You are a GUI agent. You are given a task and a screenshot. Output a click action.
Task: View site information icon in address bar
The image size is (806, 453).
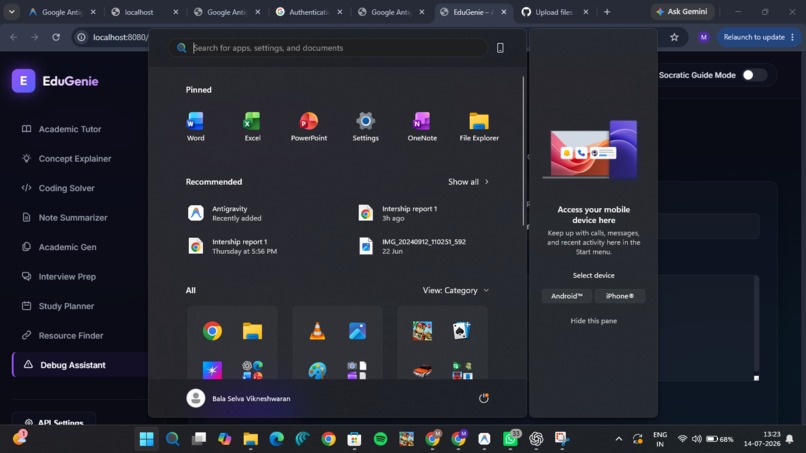pyautogui.click(x=81, y=37)
